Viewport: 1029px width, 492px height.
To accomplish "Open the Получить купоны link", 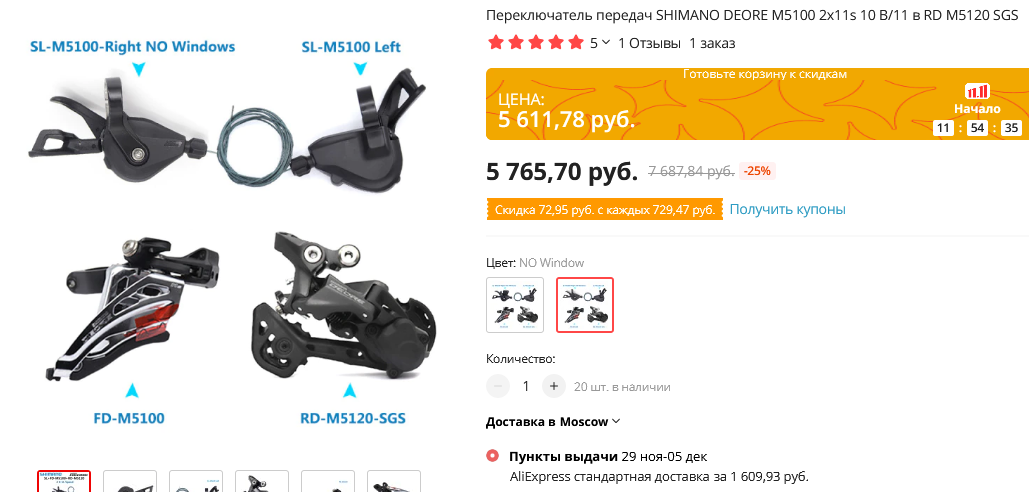I will (788, 209).
